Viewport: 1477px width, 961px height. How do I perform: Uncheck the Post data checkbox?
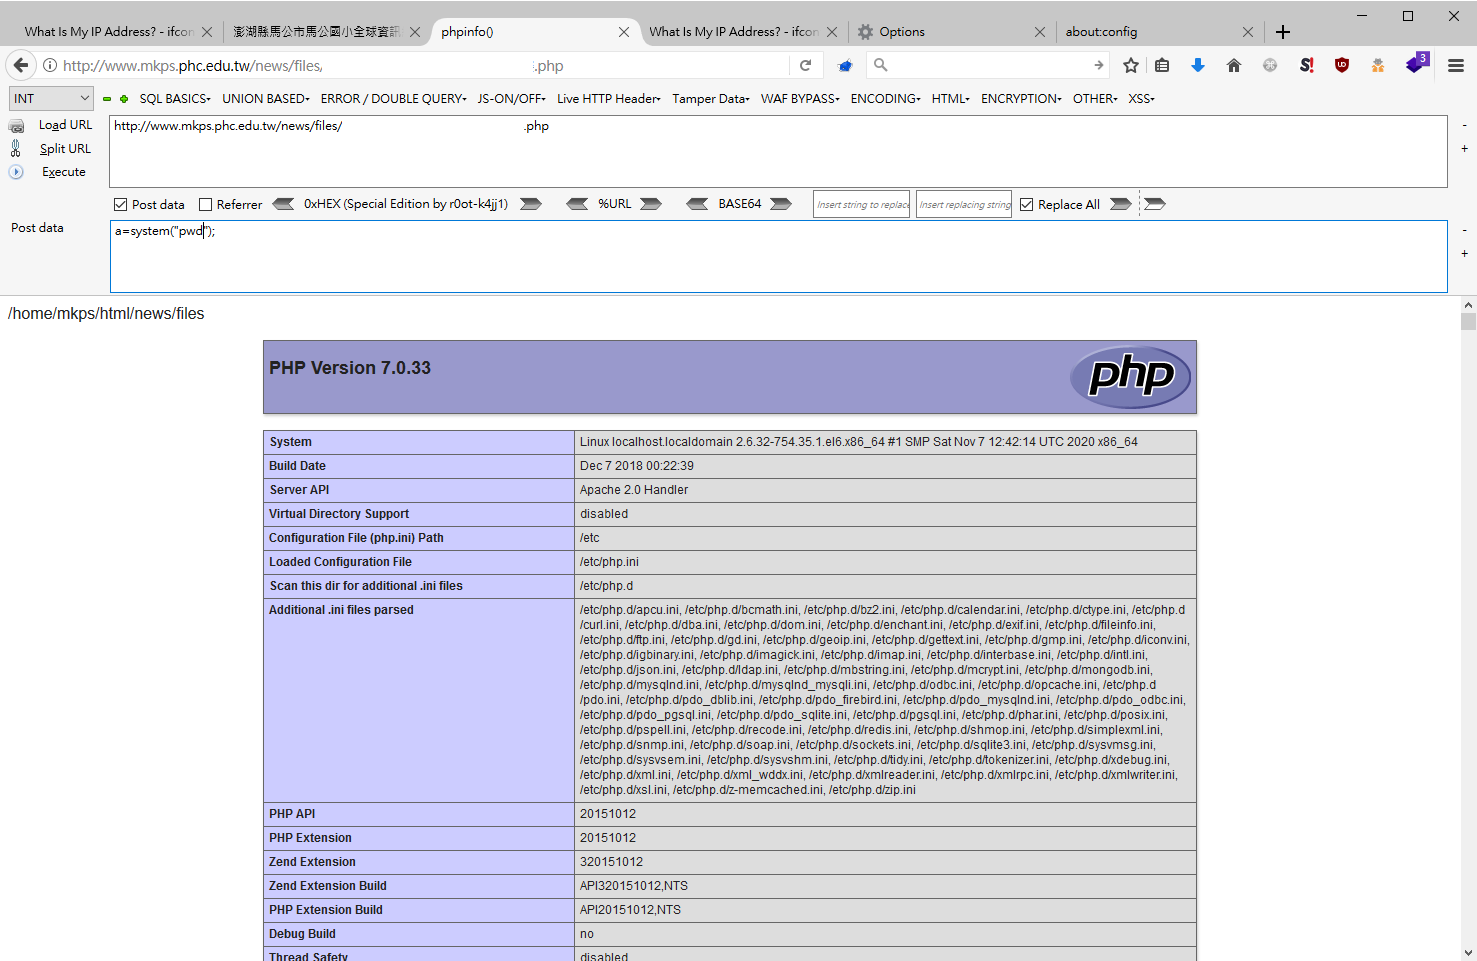coord(121,205)
